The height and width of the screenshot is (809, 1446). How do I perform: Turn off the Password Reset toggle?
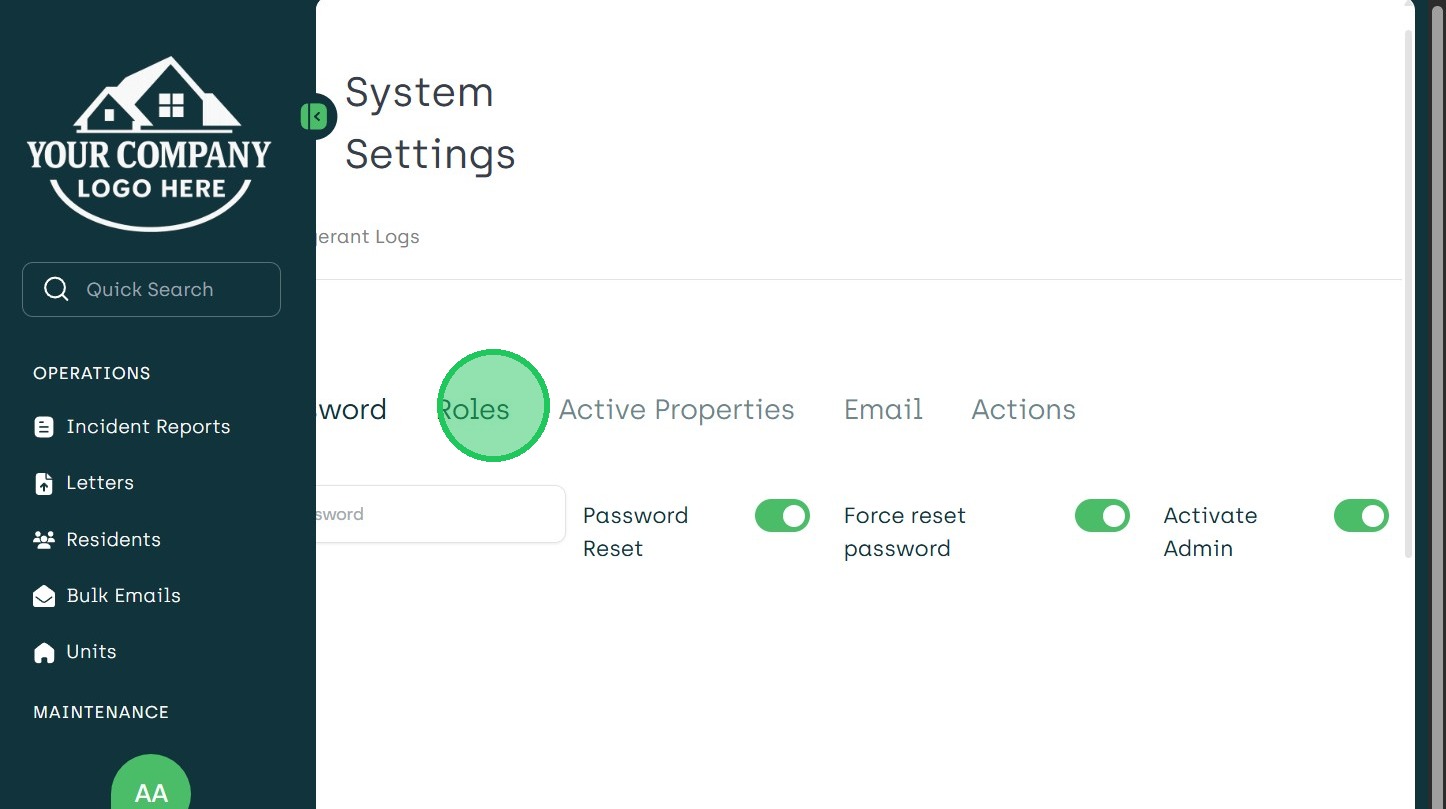782,516
